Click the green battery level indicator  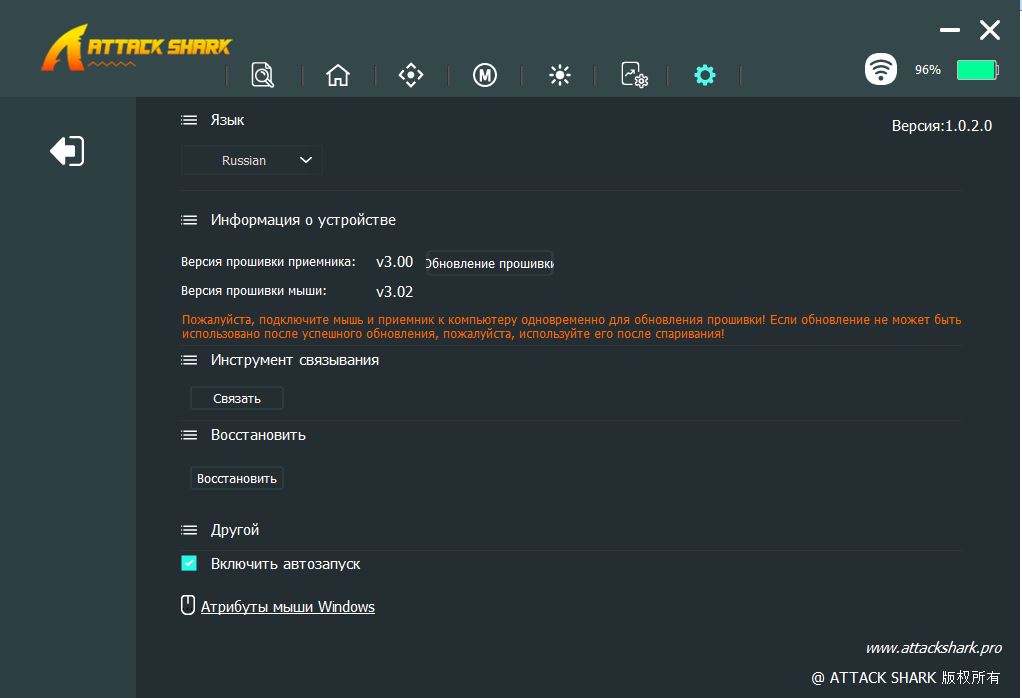(977, 70)
